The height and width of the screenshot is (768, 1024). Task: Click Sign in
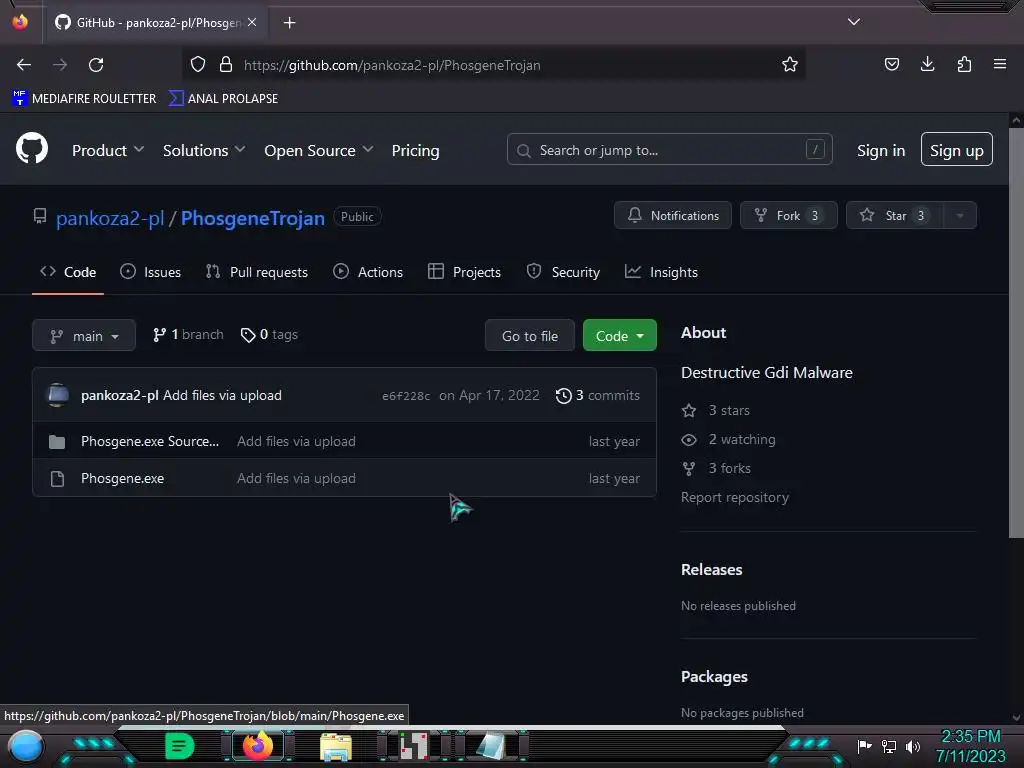[881, 150]
